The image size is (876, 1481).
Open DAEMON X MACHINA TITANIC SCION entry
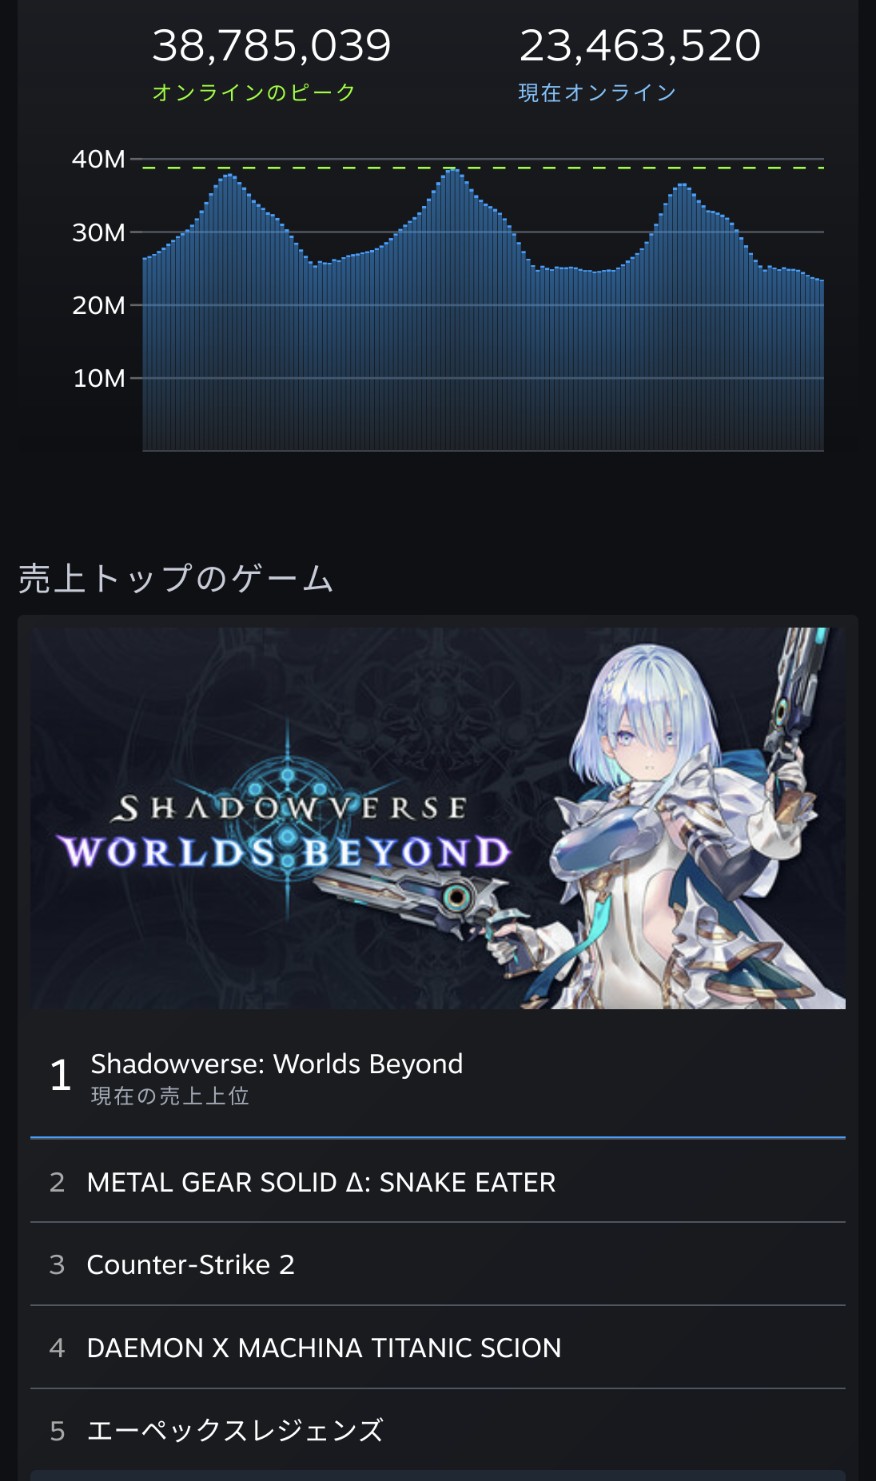click(438, 1347)
